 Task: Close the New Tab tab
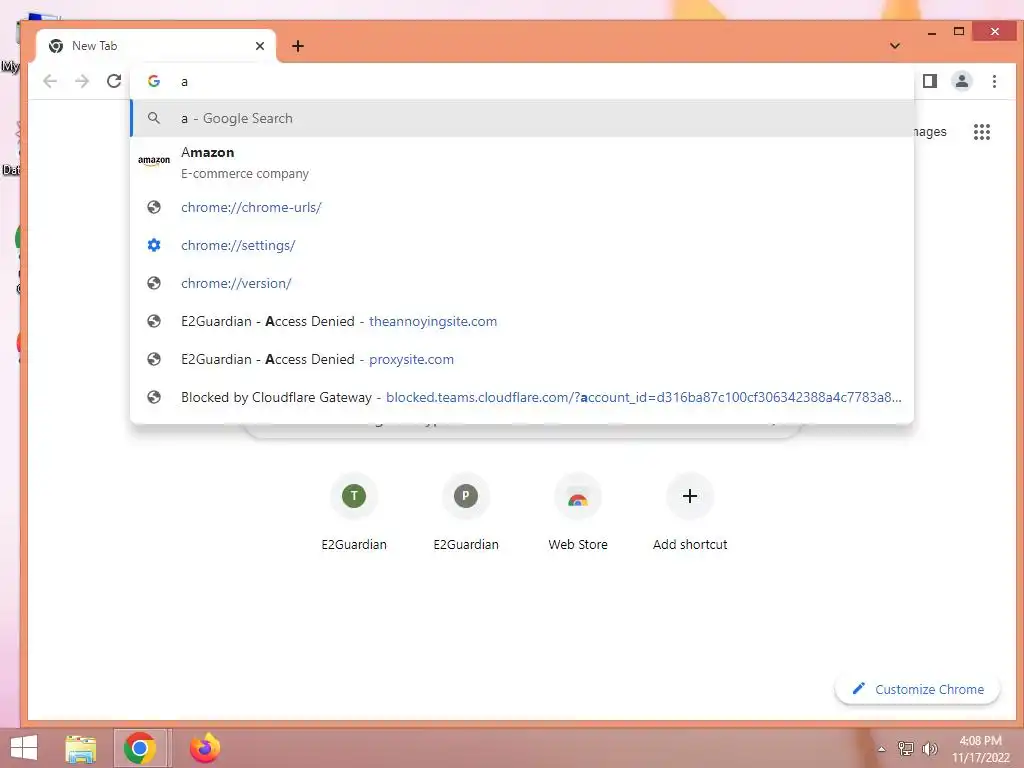coord(260,46)
